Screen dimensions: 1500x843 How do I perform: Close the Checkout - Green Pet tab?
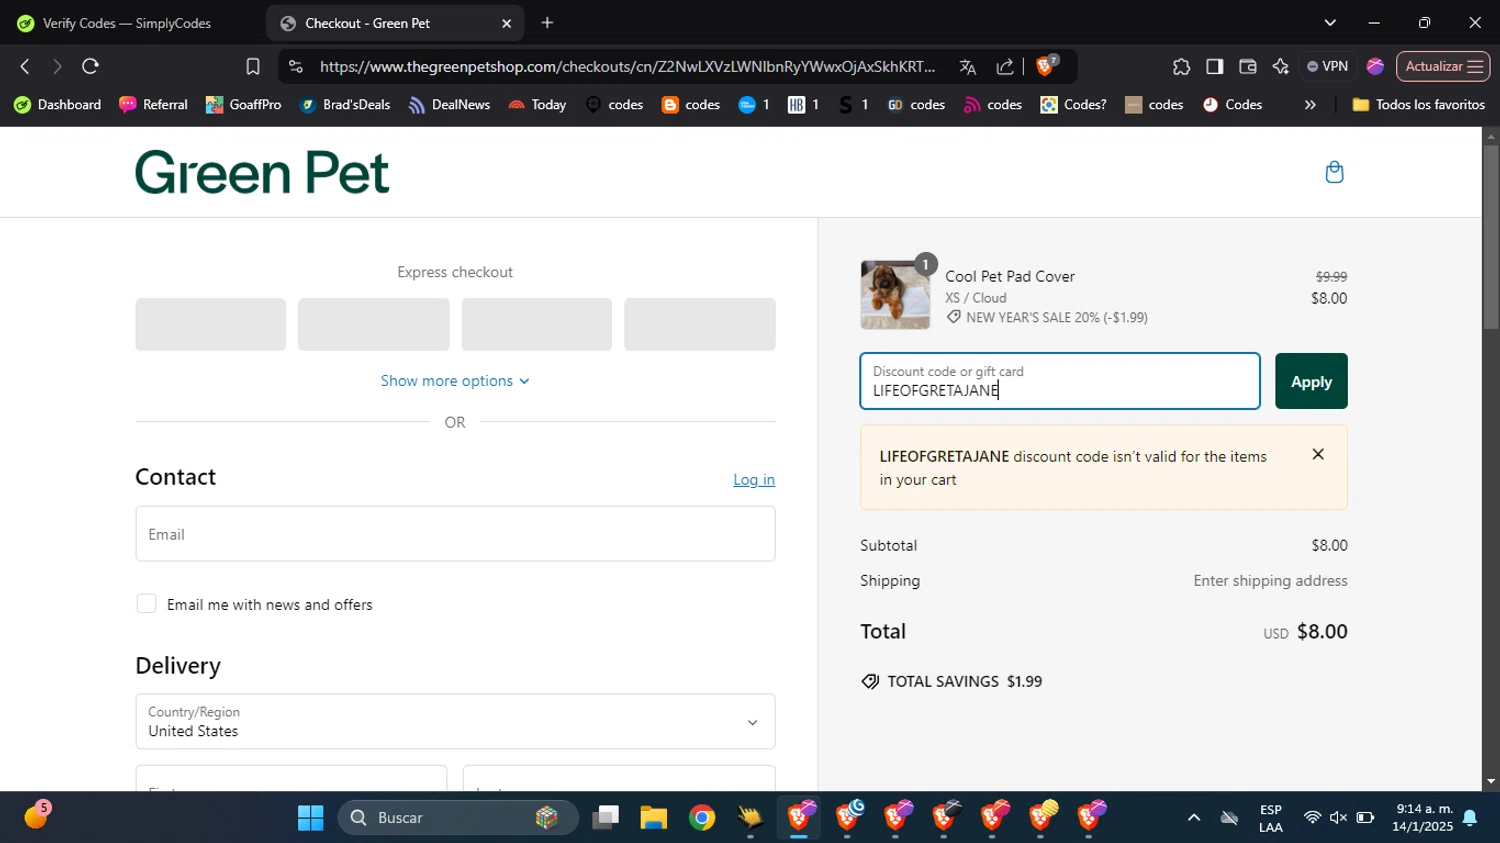point(506,23)
